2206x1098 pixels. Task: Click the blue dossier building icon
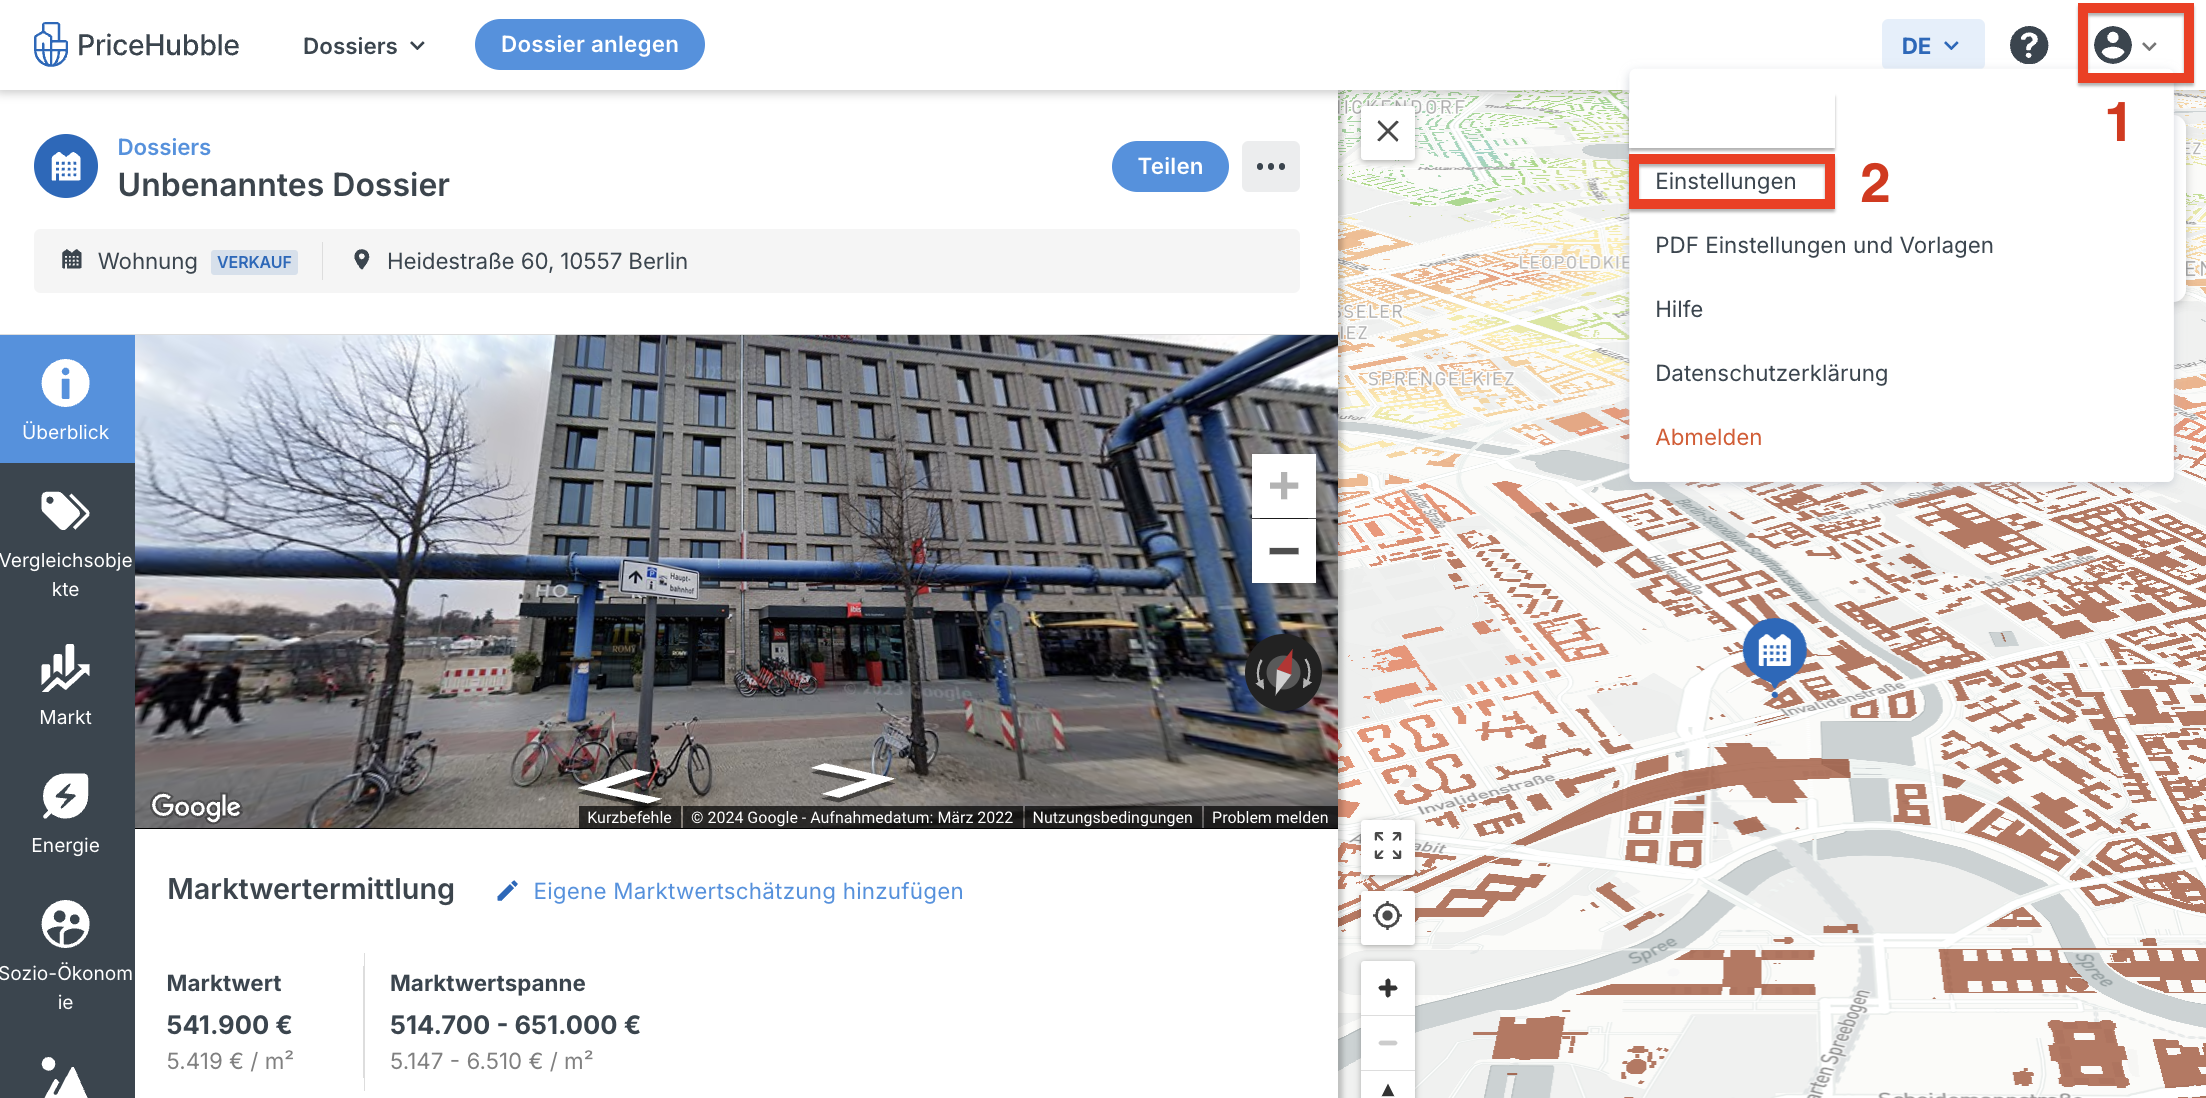[66, 166]
